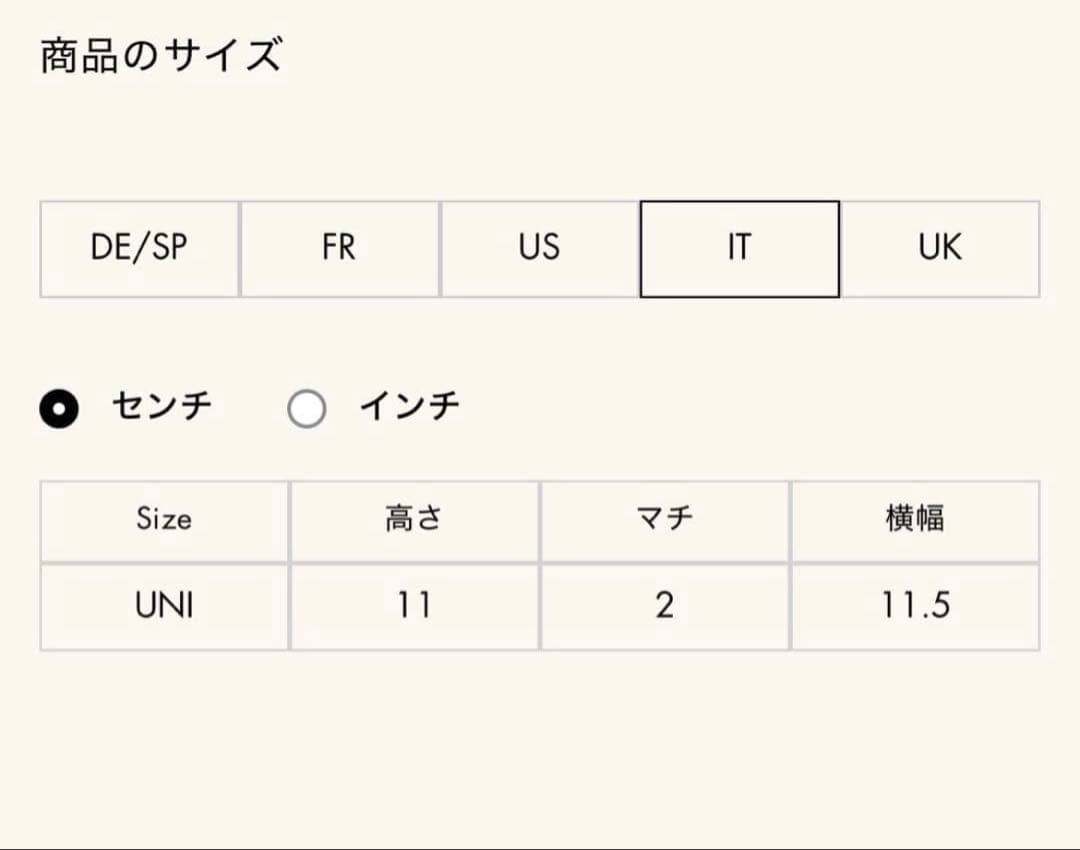
Task: Click the マチ column header
Action: [665, 519]
